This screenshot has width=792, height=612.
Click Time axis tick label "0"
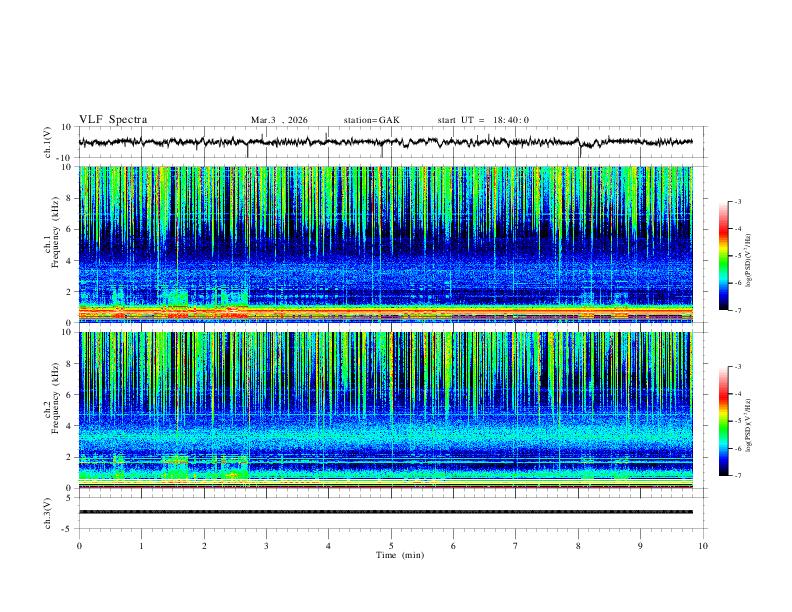pos(79,546)
